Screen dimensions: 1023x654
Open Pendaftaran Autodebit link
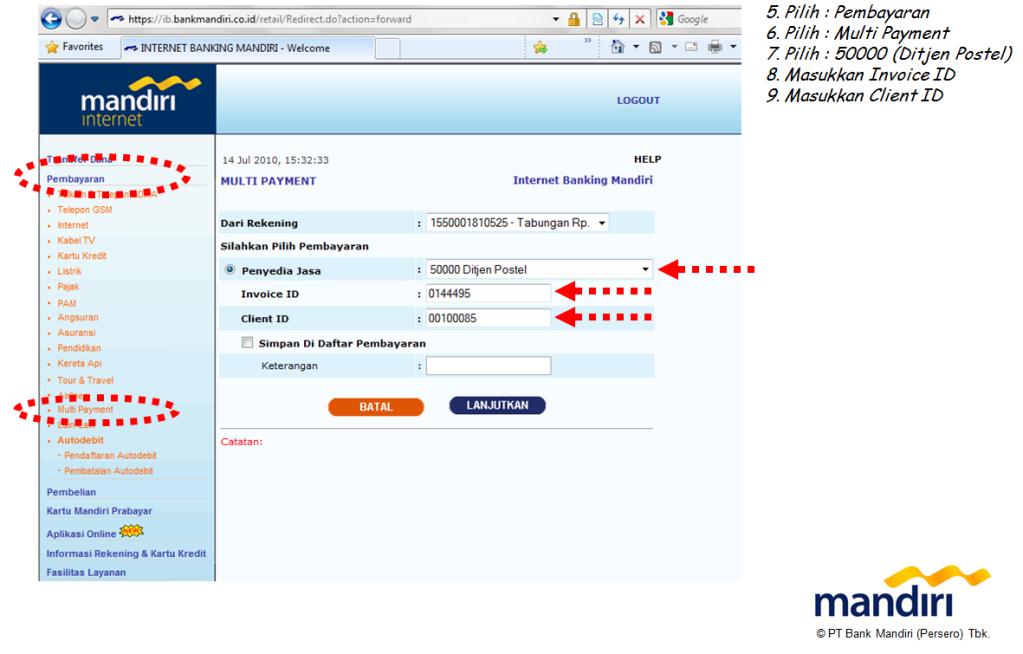coord(110,456)
